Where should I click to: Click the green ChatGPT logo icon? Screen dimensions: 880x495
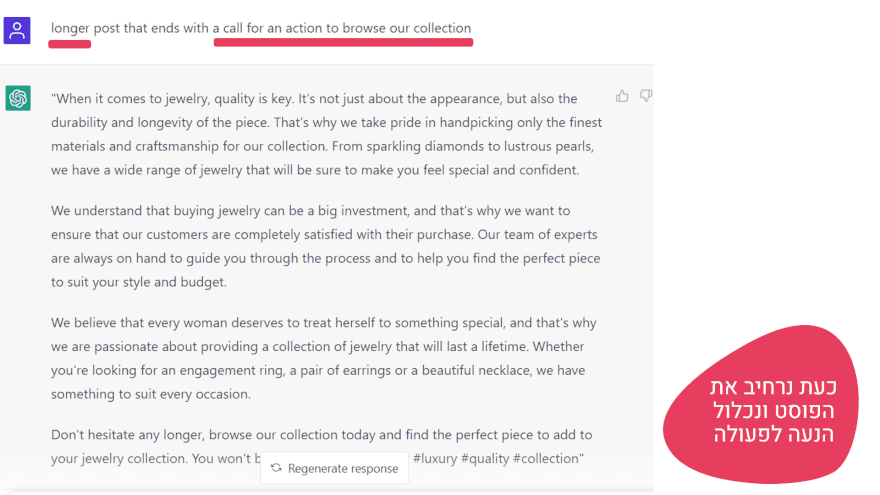[x=18, y=98]
